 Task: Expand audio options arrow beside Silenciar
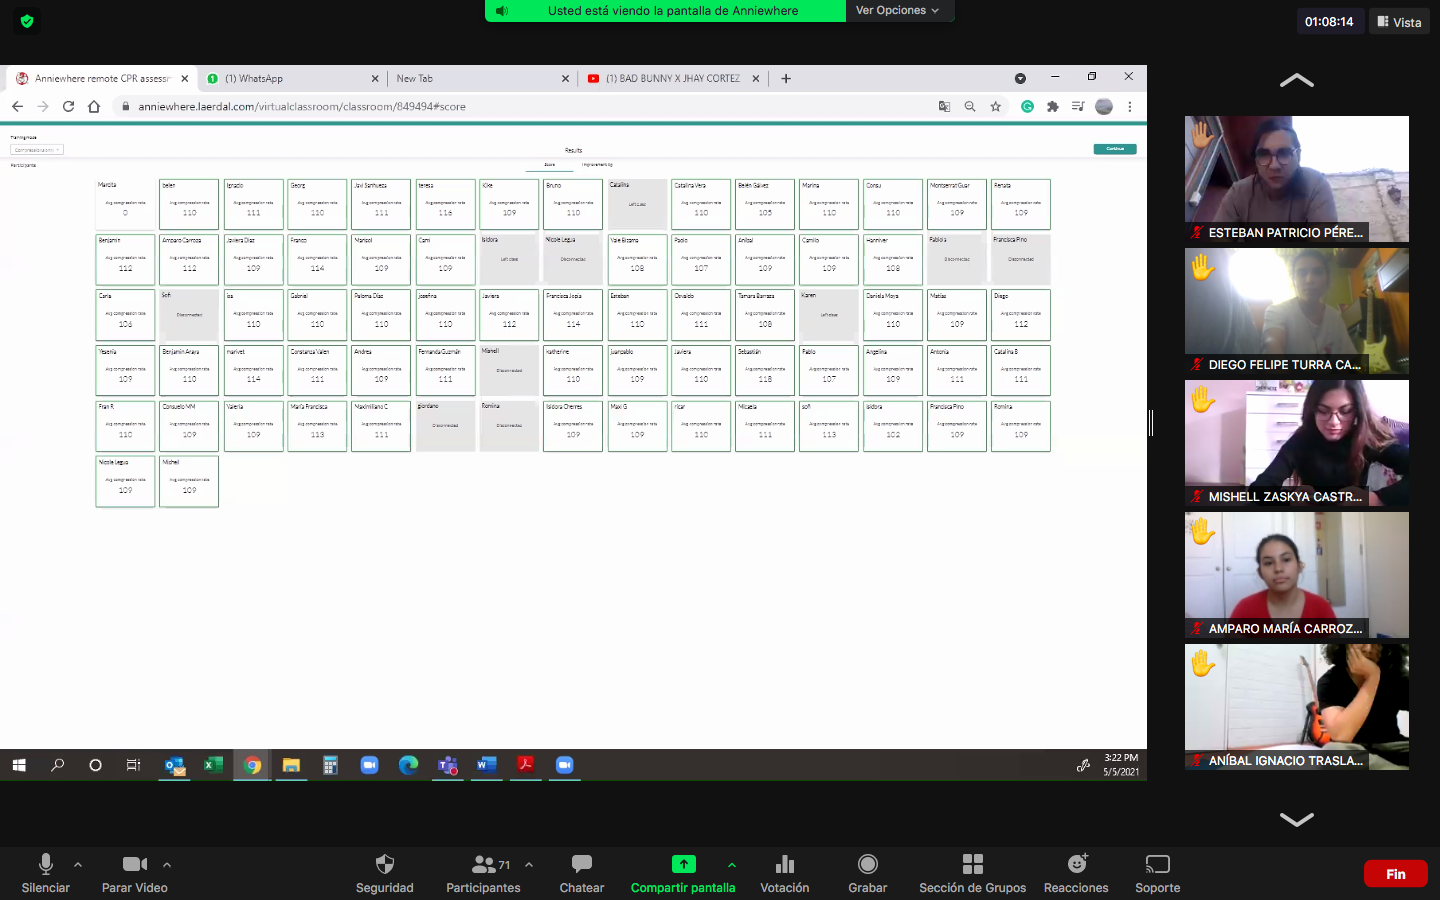78,865
